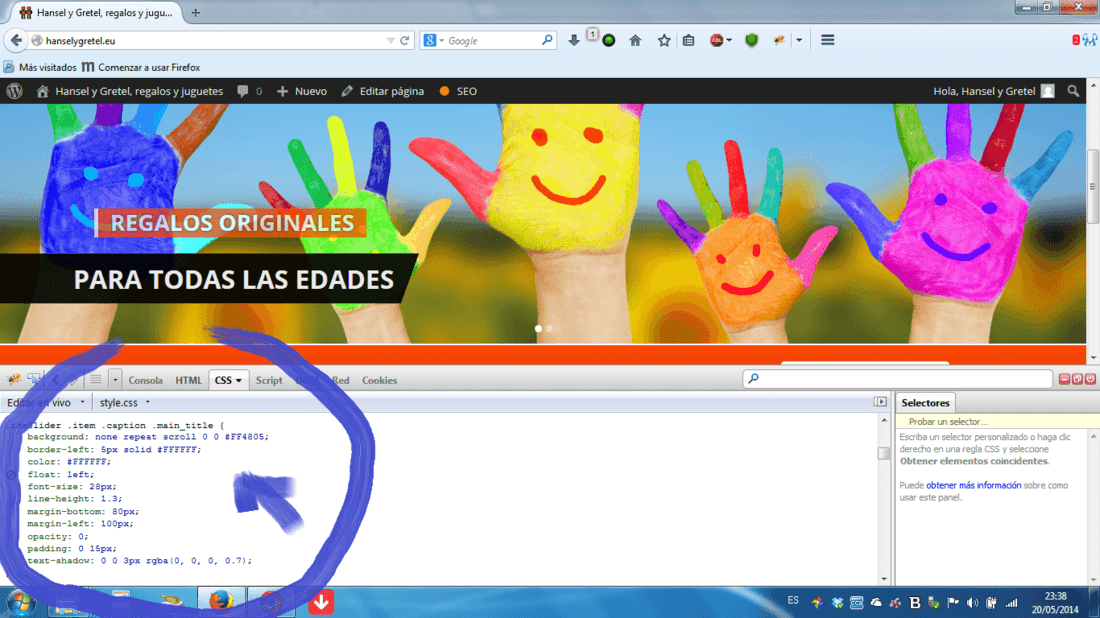Click the green shield addon icon
1100x618 pixels.
click(x=751, y=41)
